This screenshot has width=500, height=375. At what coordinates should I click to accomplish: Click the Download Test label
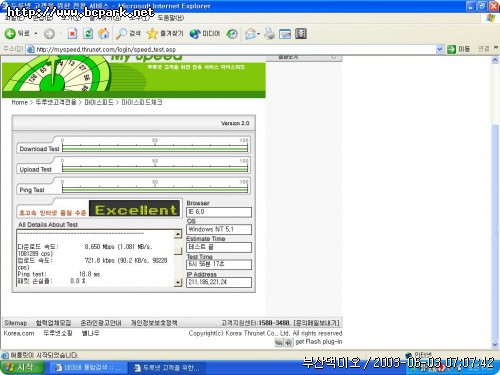point(39,149)
